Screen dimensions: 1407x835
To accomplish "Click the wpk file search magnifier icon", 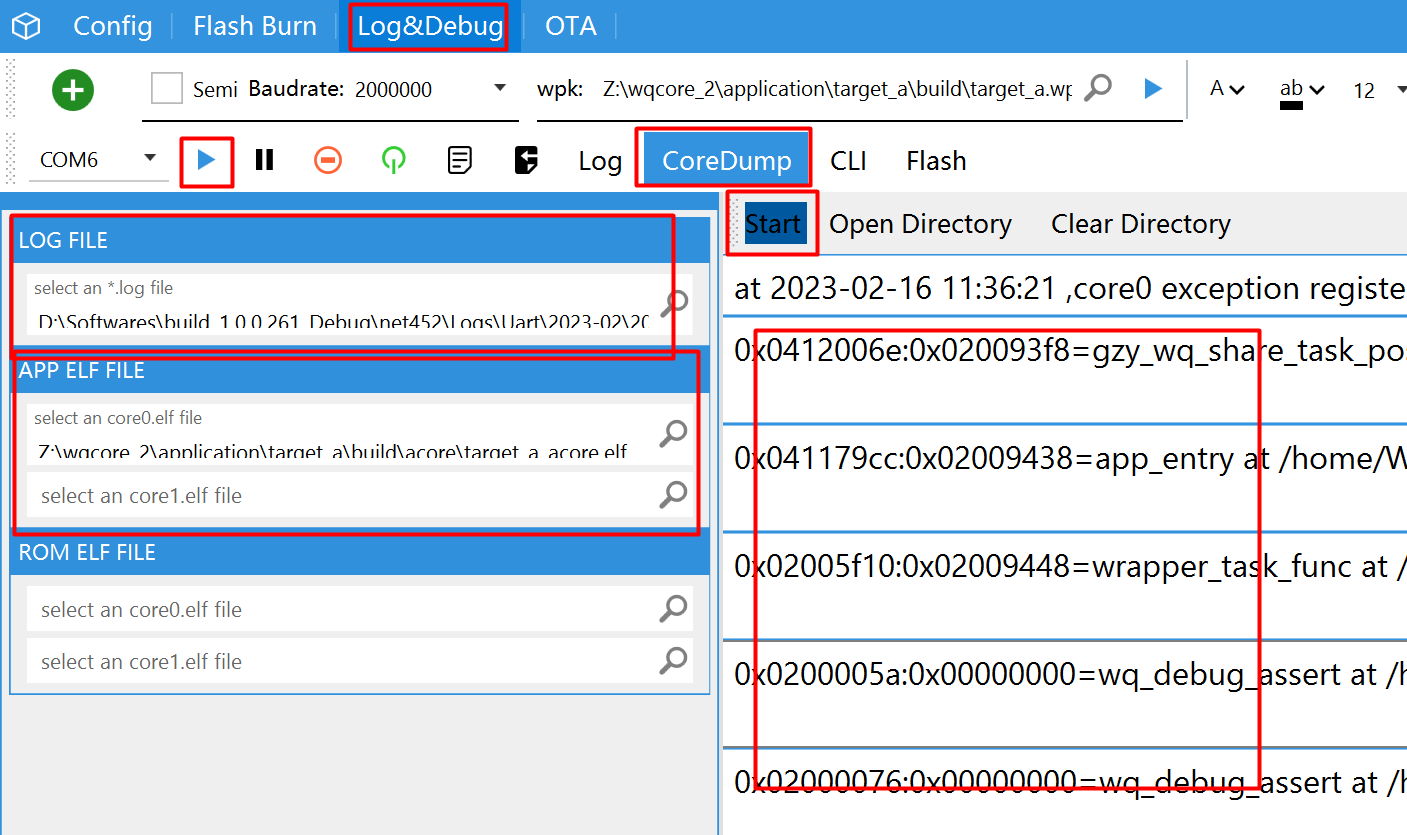I will pos(1098,88).
